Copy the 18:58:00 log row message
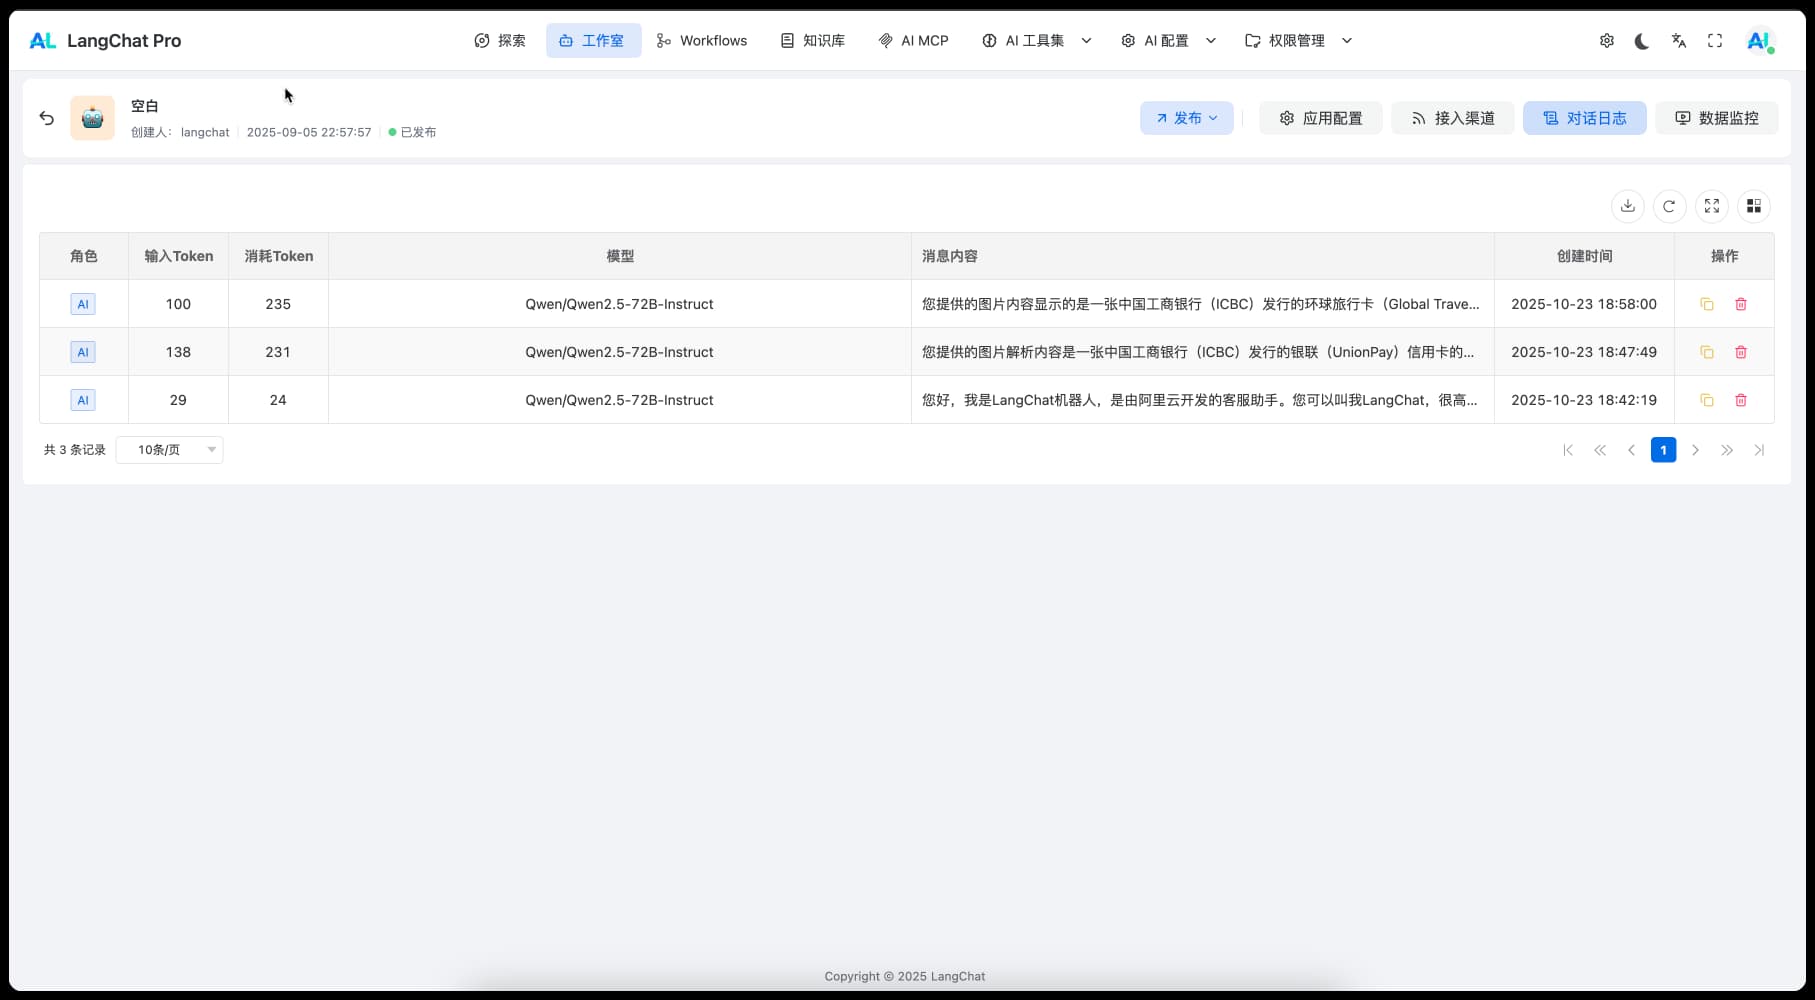 click(x=1707, y=304)
